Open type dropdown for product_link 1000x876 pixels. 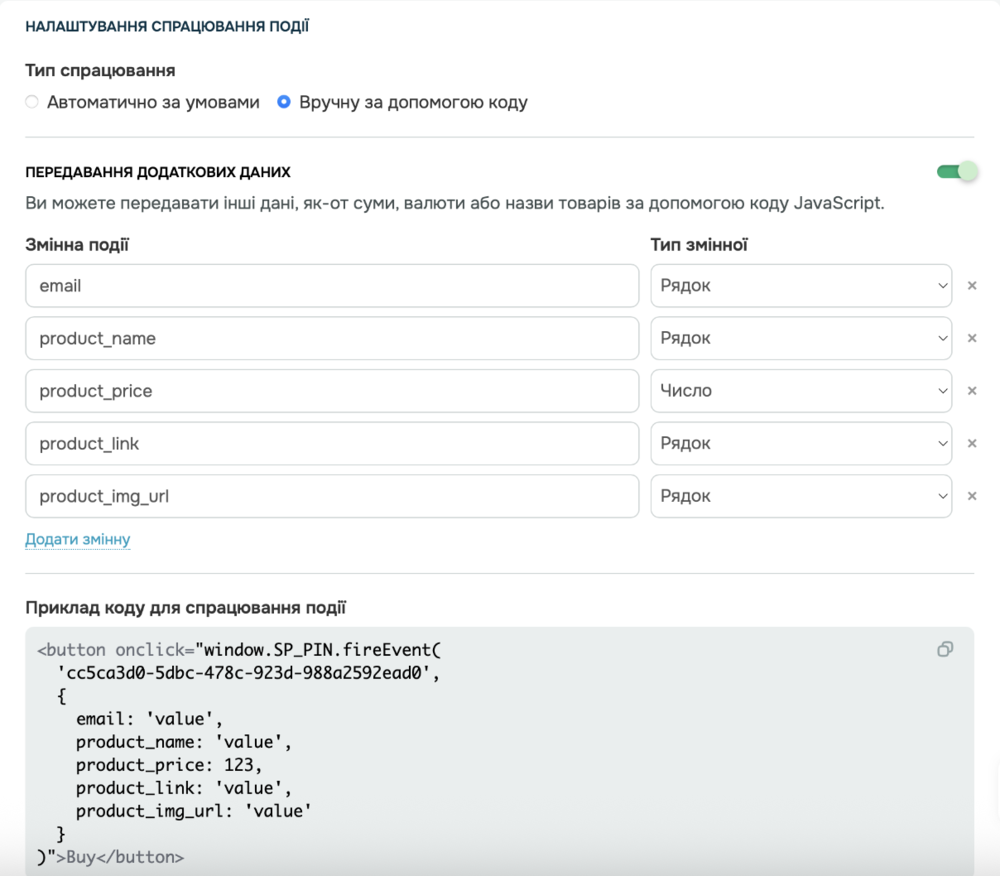(x=801, y=443)
